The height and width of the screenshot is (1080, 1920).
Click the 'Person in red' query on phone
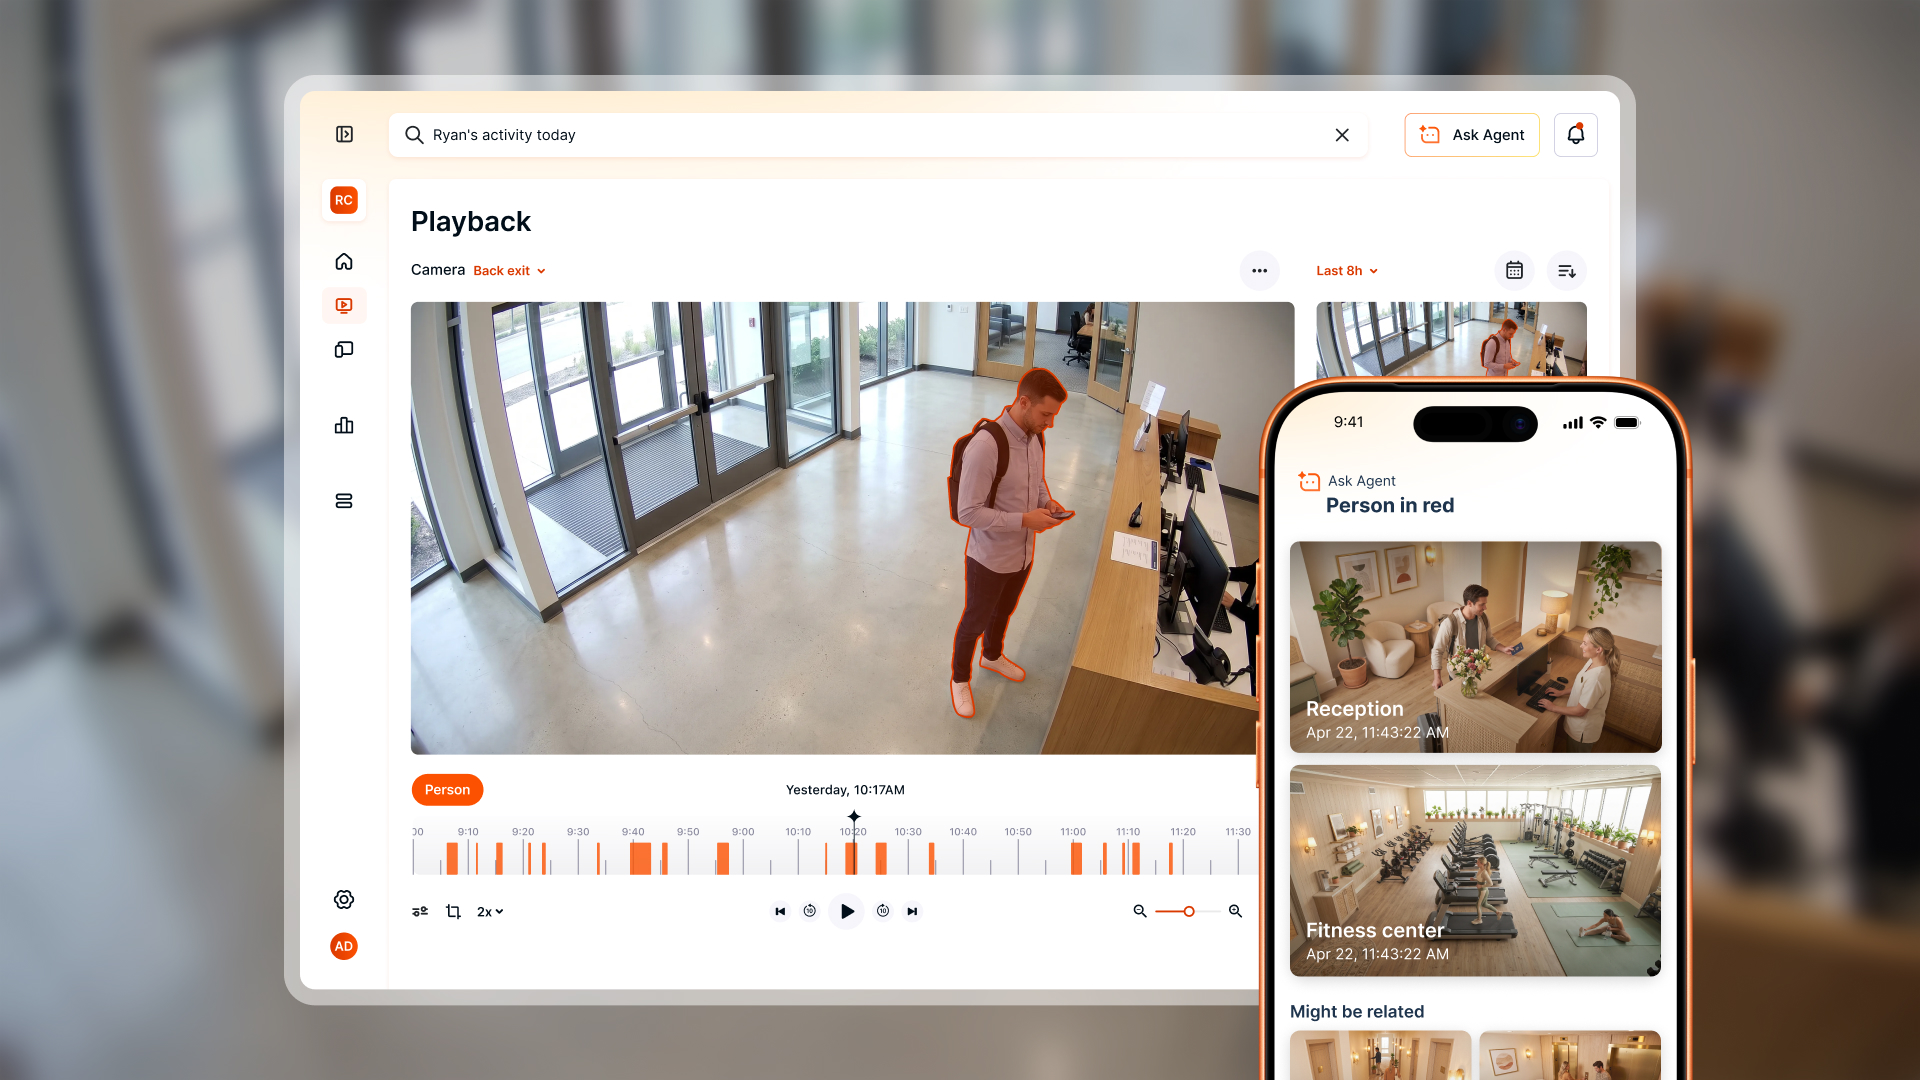click(x=1390, y=506)
